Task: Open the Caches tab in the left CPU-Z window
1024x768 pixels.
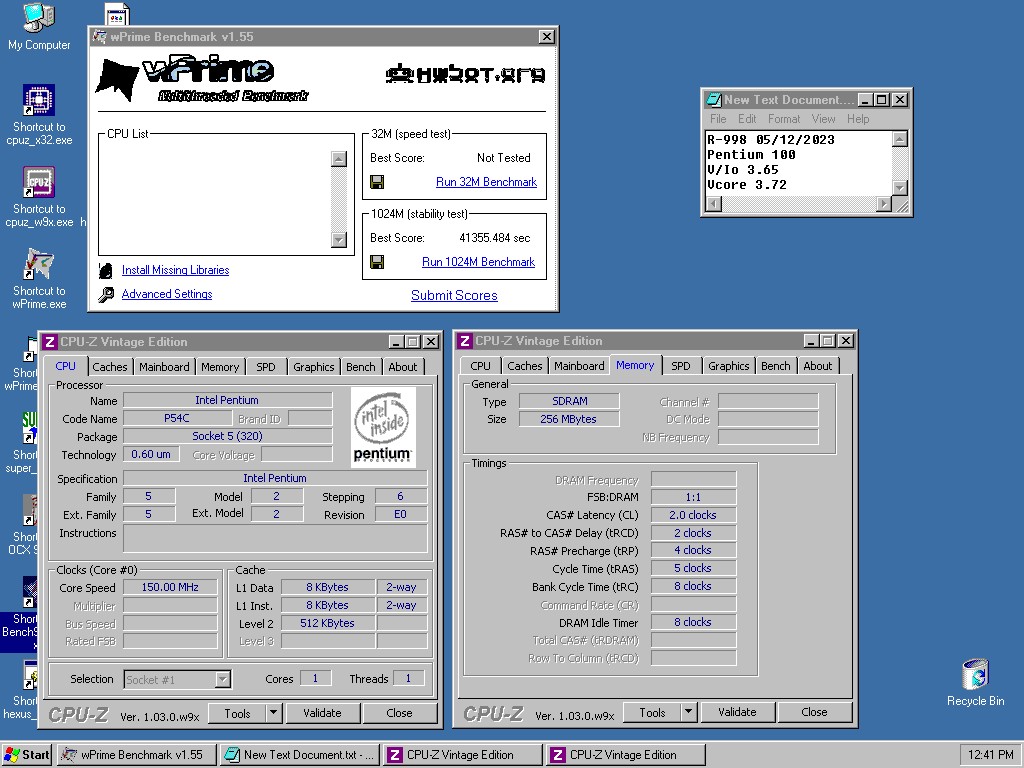Action: pos(110,367)
